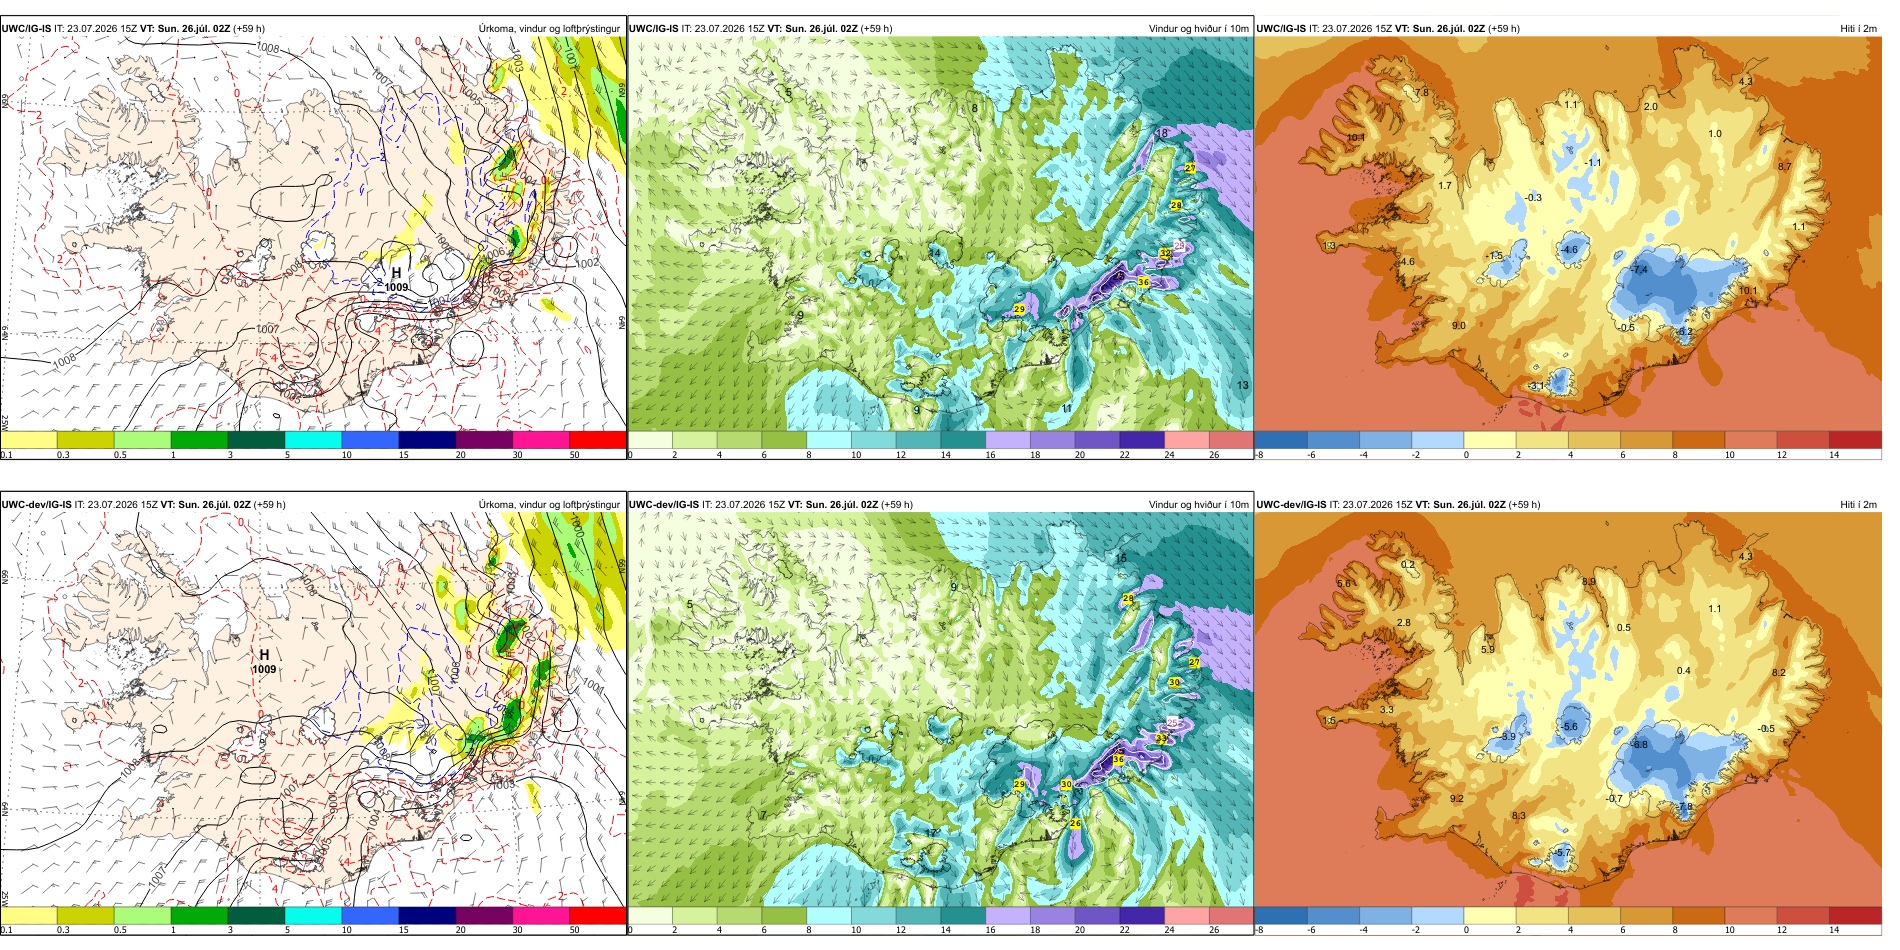This screenshot has width=1900, height=950.
Task: Select the yellow 26 gust label in UWC-dev wind map
Action: 1075,823
